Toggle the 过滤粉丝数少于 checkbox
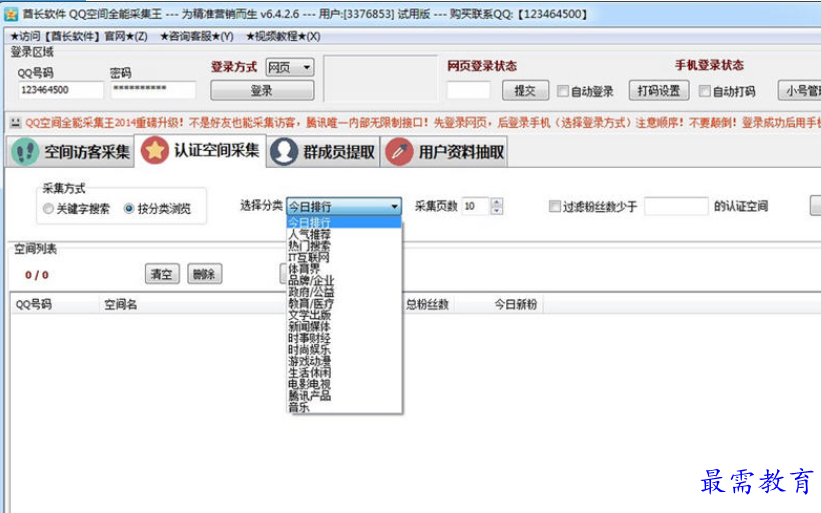Image resolution: width=822 pixels, height=513 pixels. pyautogui.click(x=554, y=206)
